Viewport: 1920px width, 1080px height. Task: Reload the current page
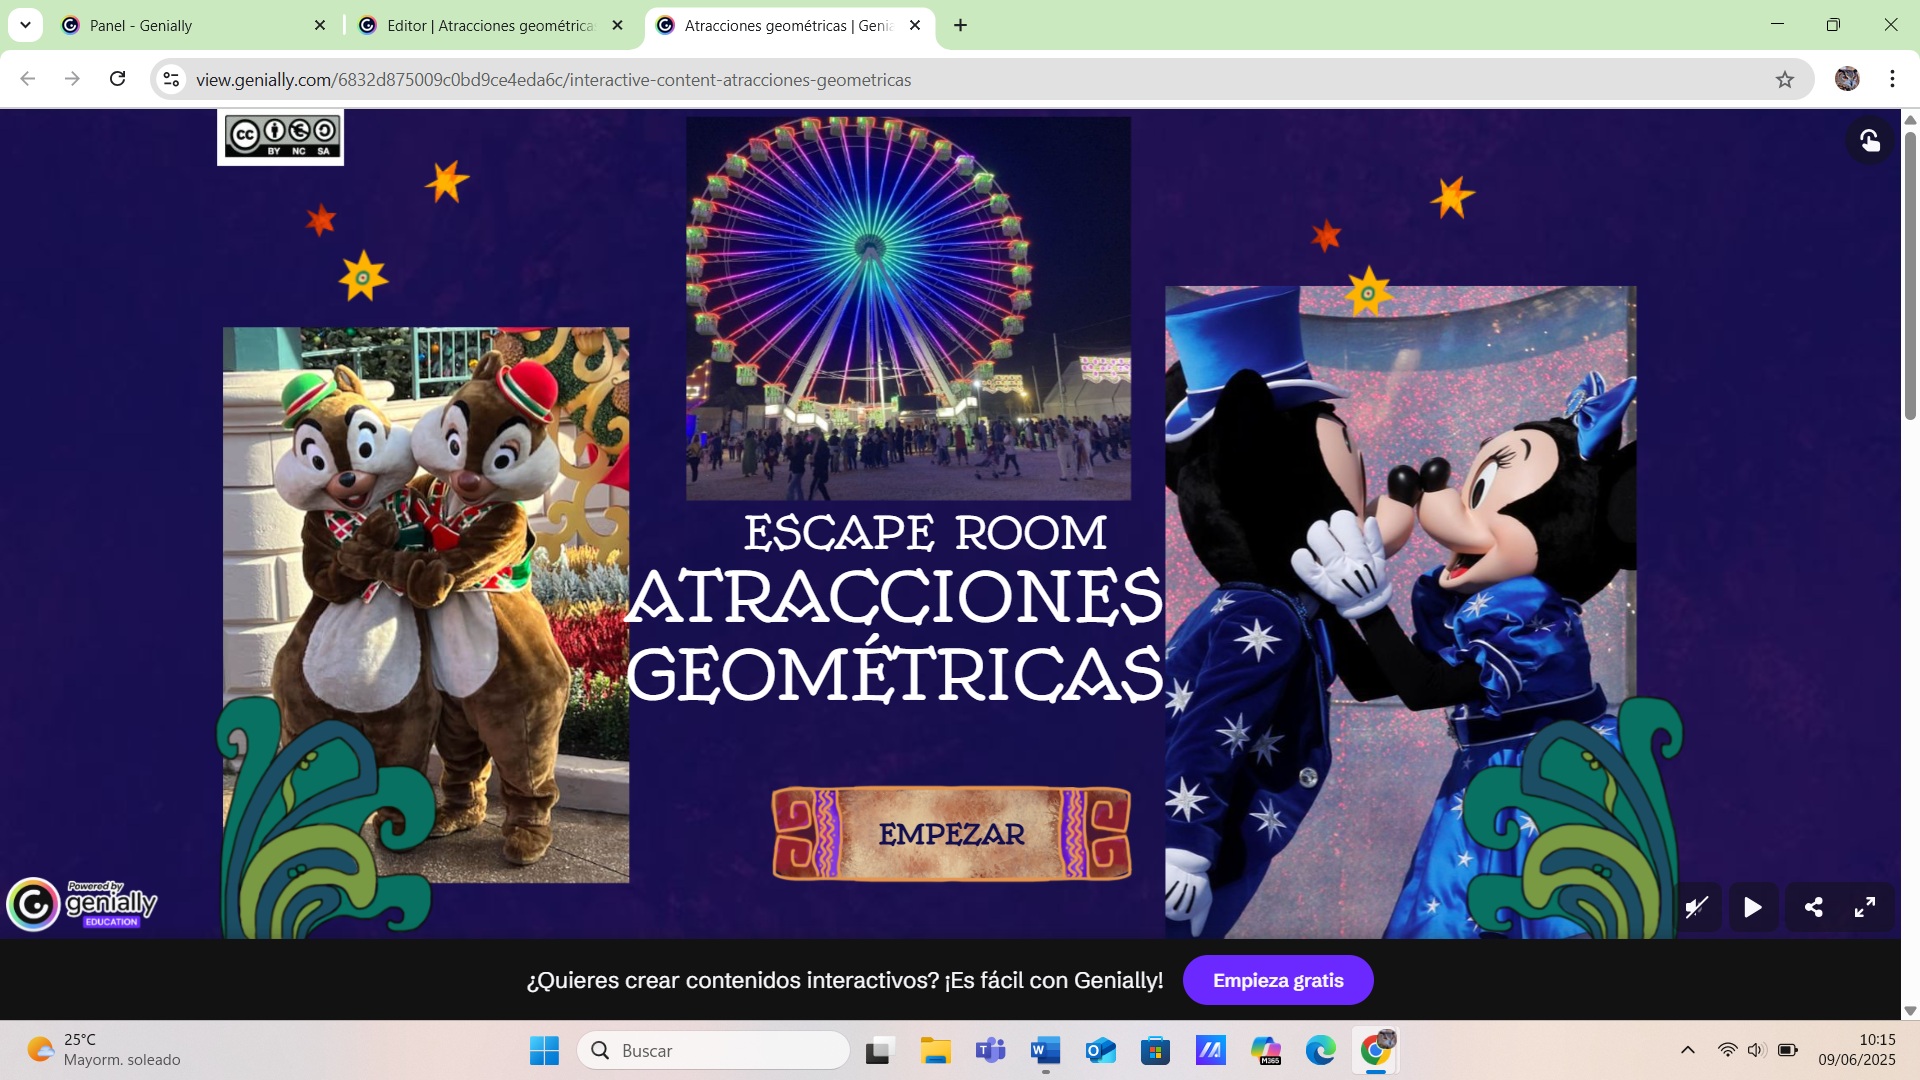tap(117, 79)
